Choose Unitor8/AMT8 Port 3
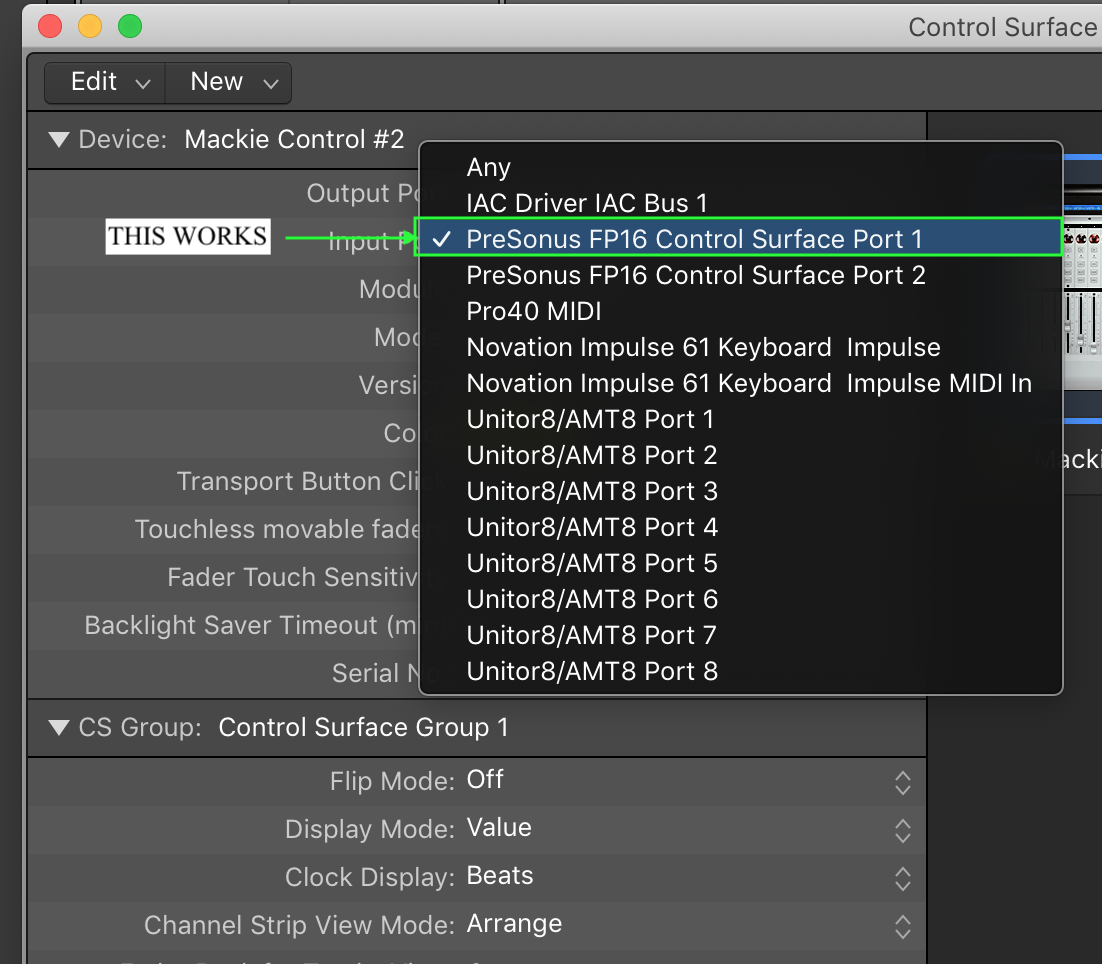 click(x=740, y=491)
